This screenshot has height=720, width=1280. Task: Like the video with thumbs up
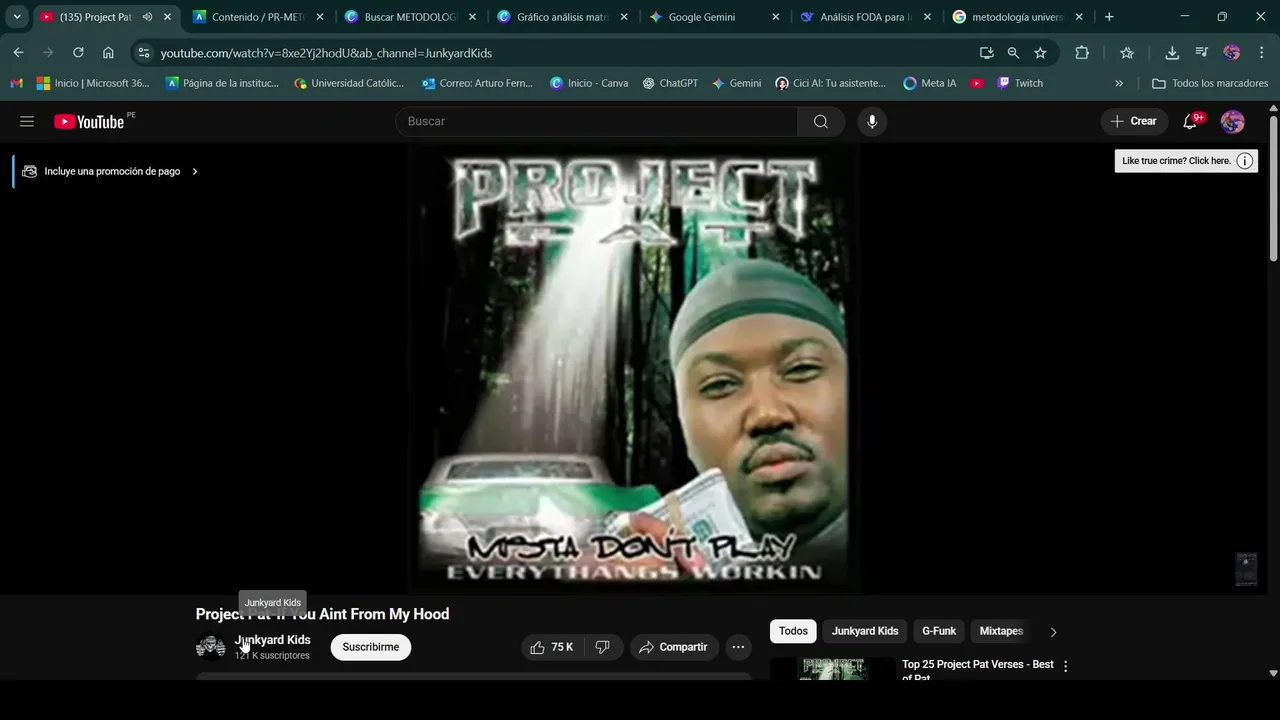pyautogui.click(x=552, y=647)
